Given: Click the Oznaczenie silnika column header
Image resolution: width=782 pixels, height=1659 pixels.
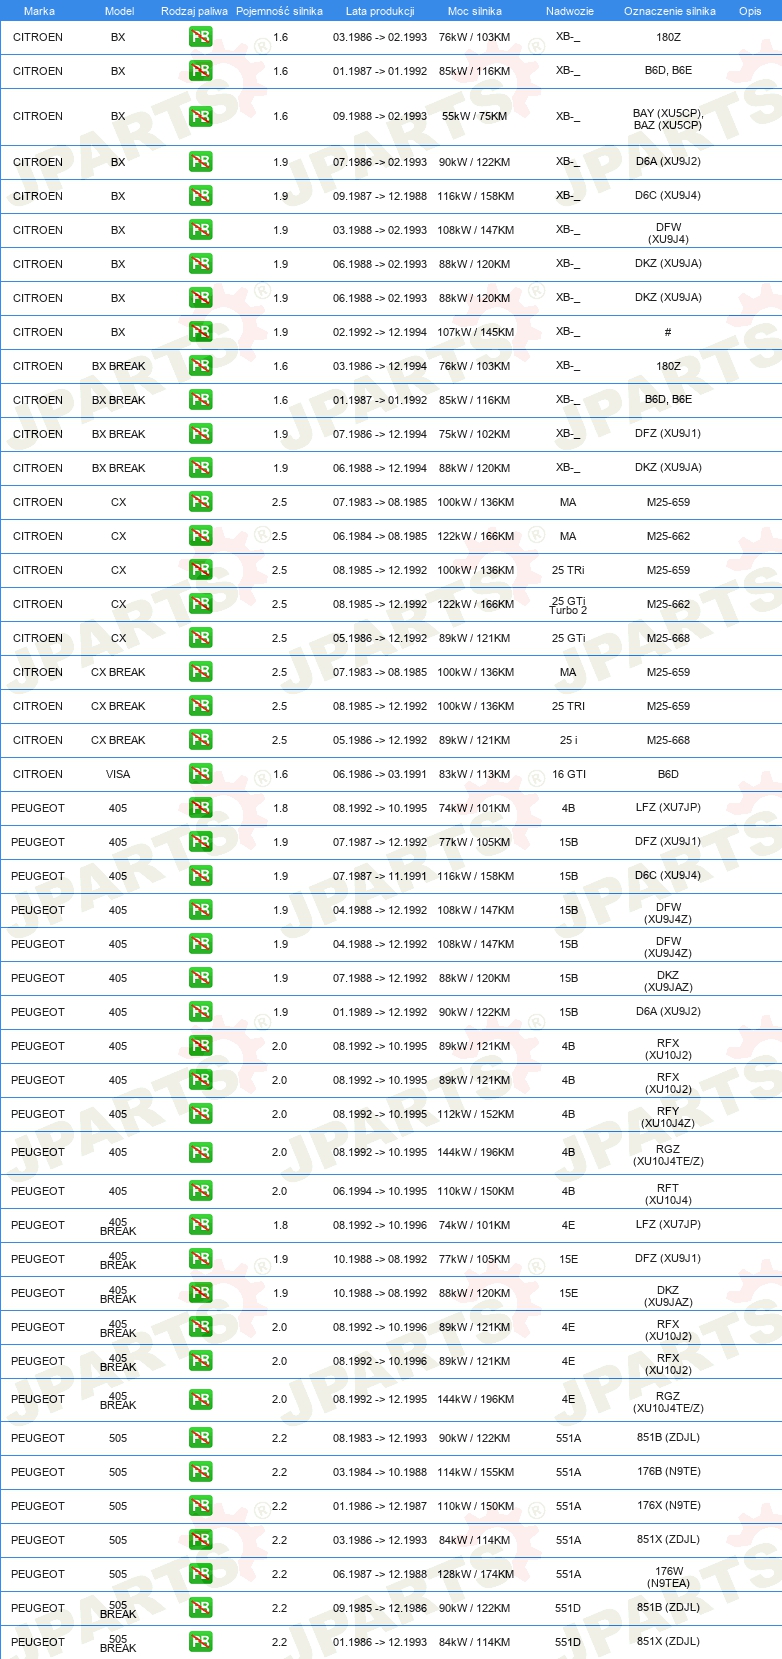Looking at the screenshot, I should [670, 11].
